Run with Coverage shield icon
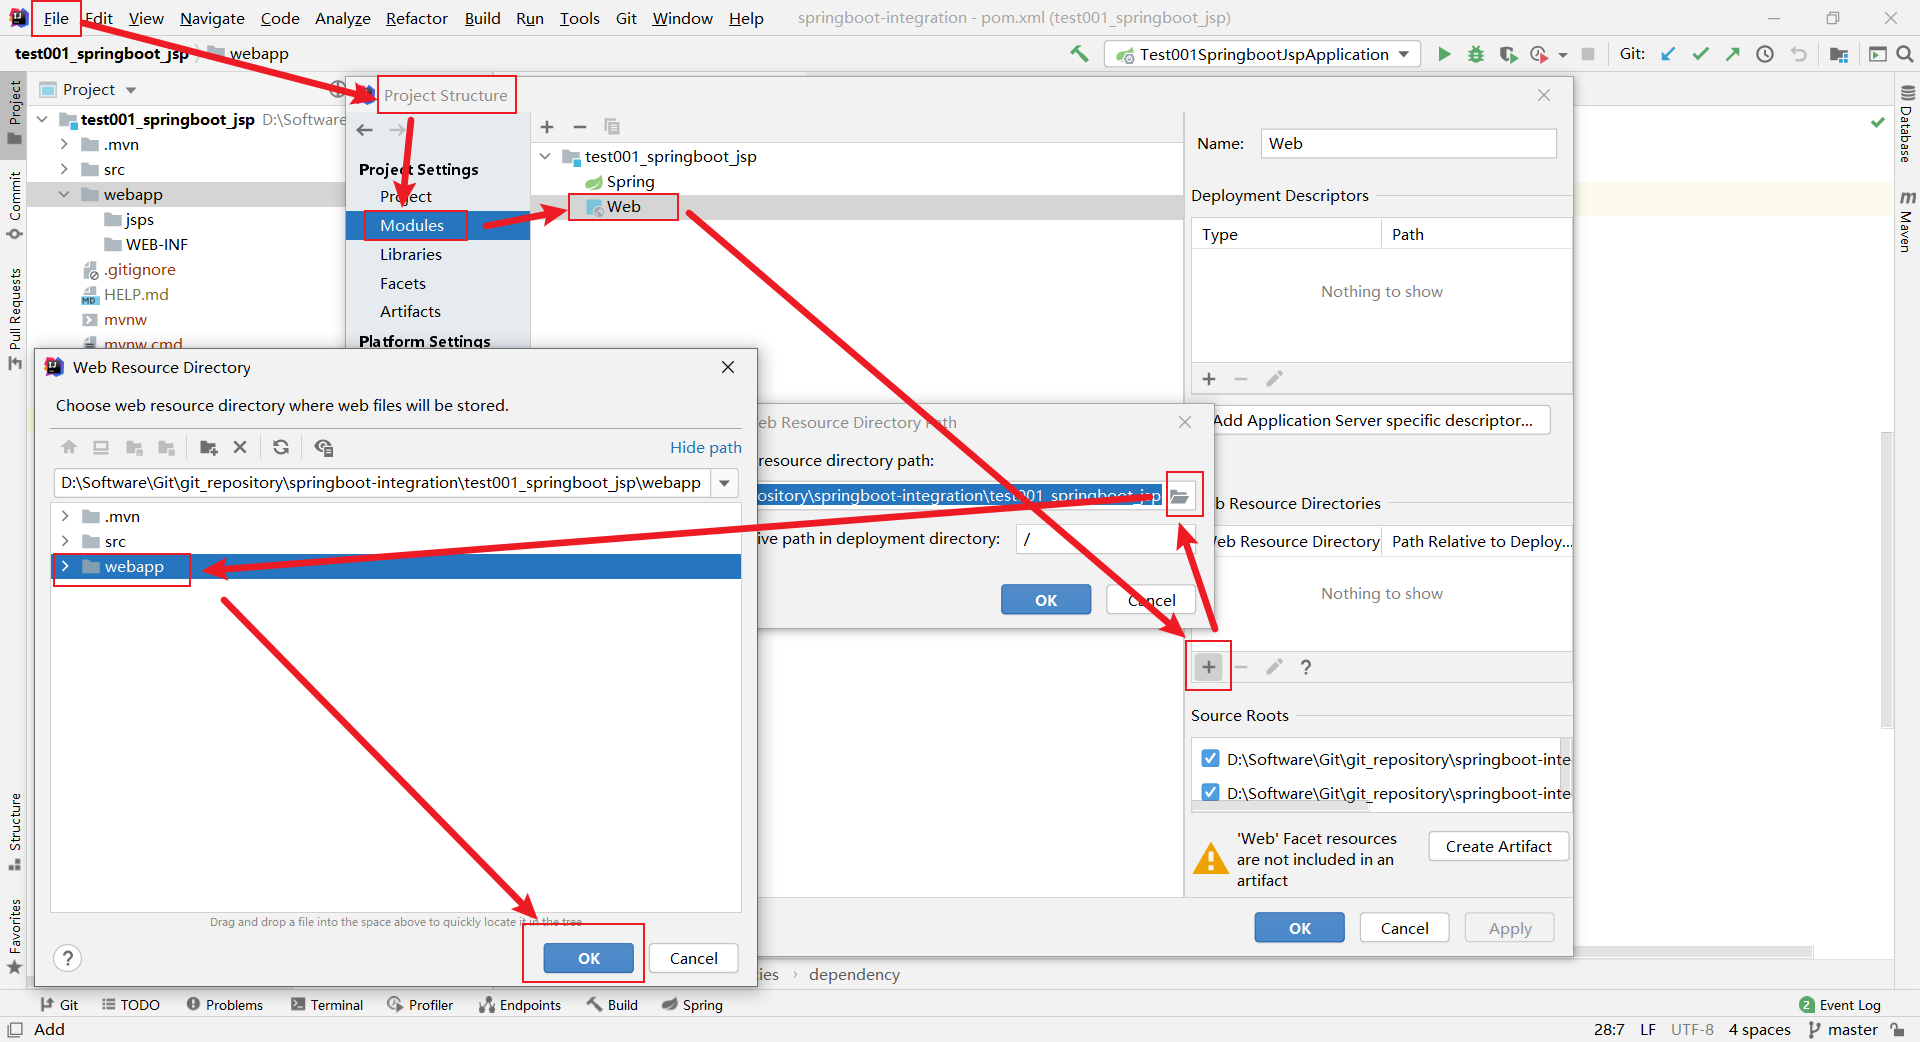The image size is (1920, 1042). (x=1508, y=54)
